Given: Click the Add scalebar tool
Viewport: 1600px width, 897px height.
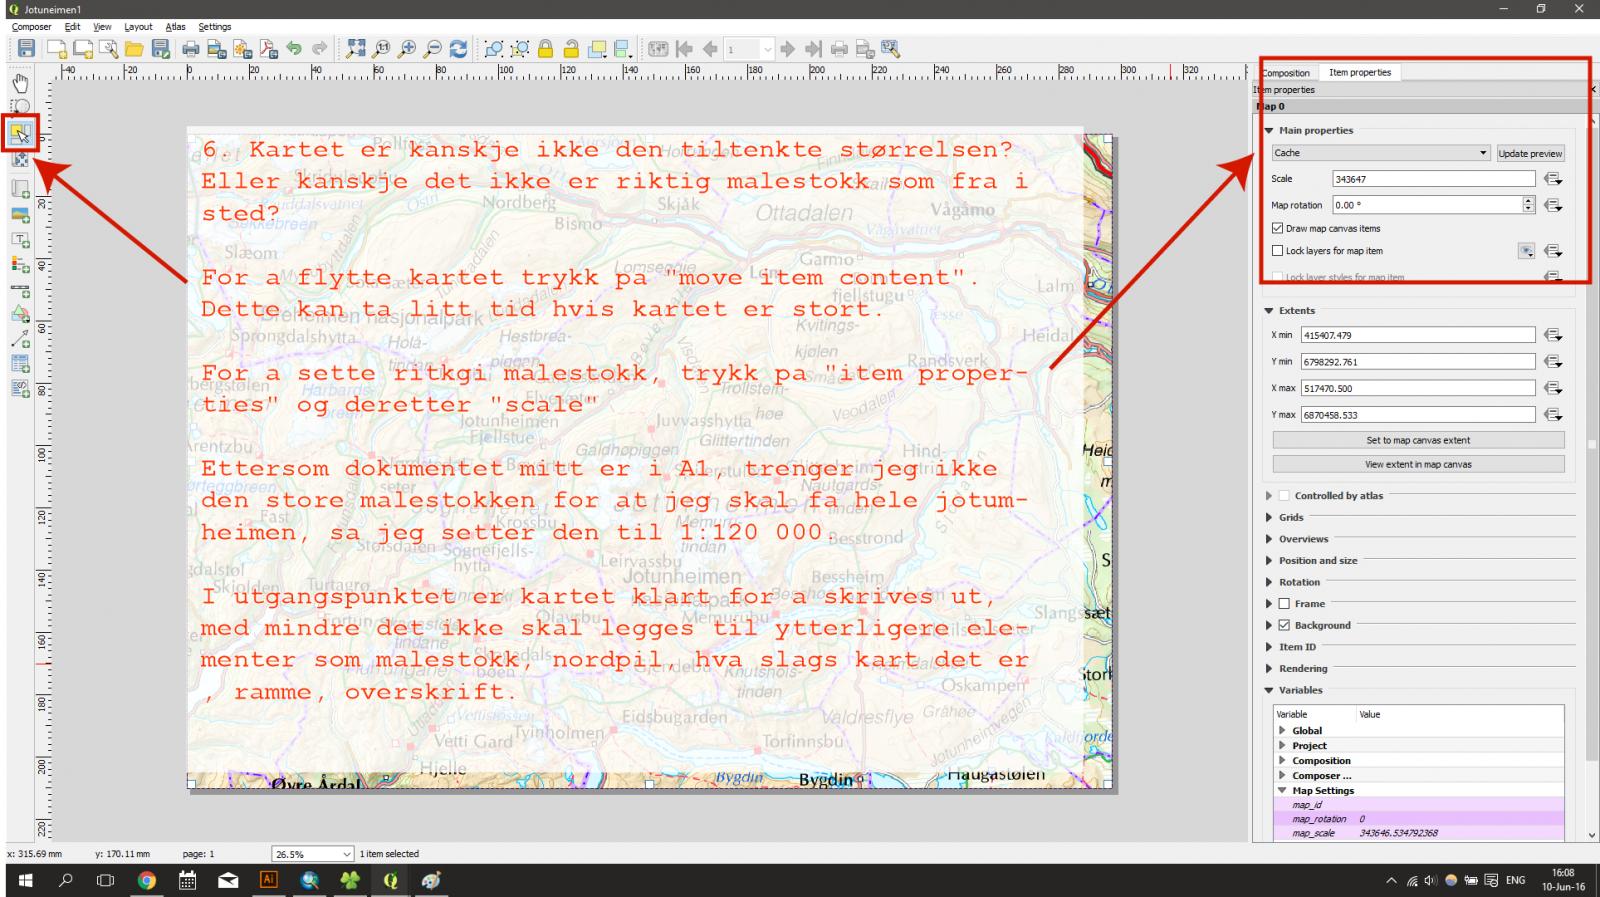Looking at the screenshot, I should (20, 291).
